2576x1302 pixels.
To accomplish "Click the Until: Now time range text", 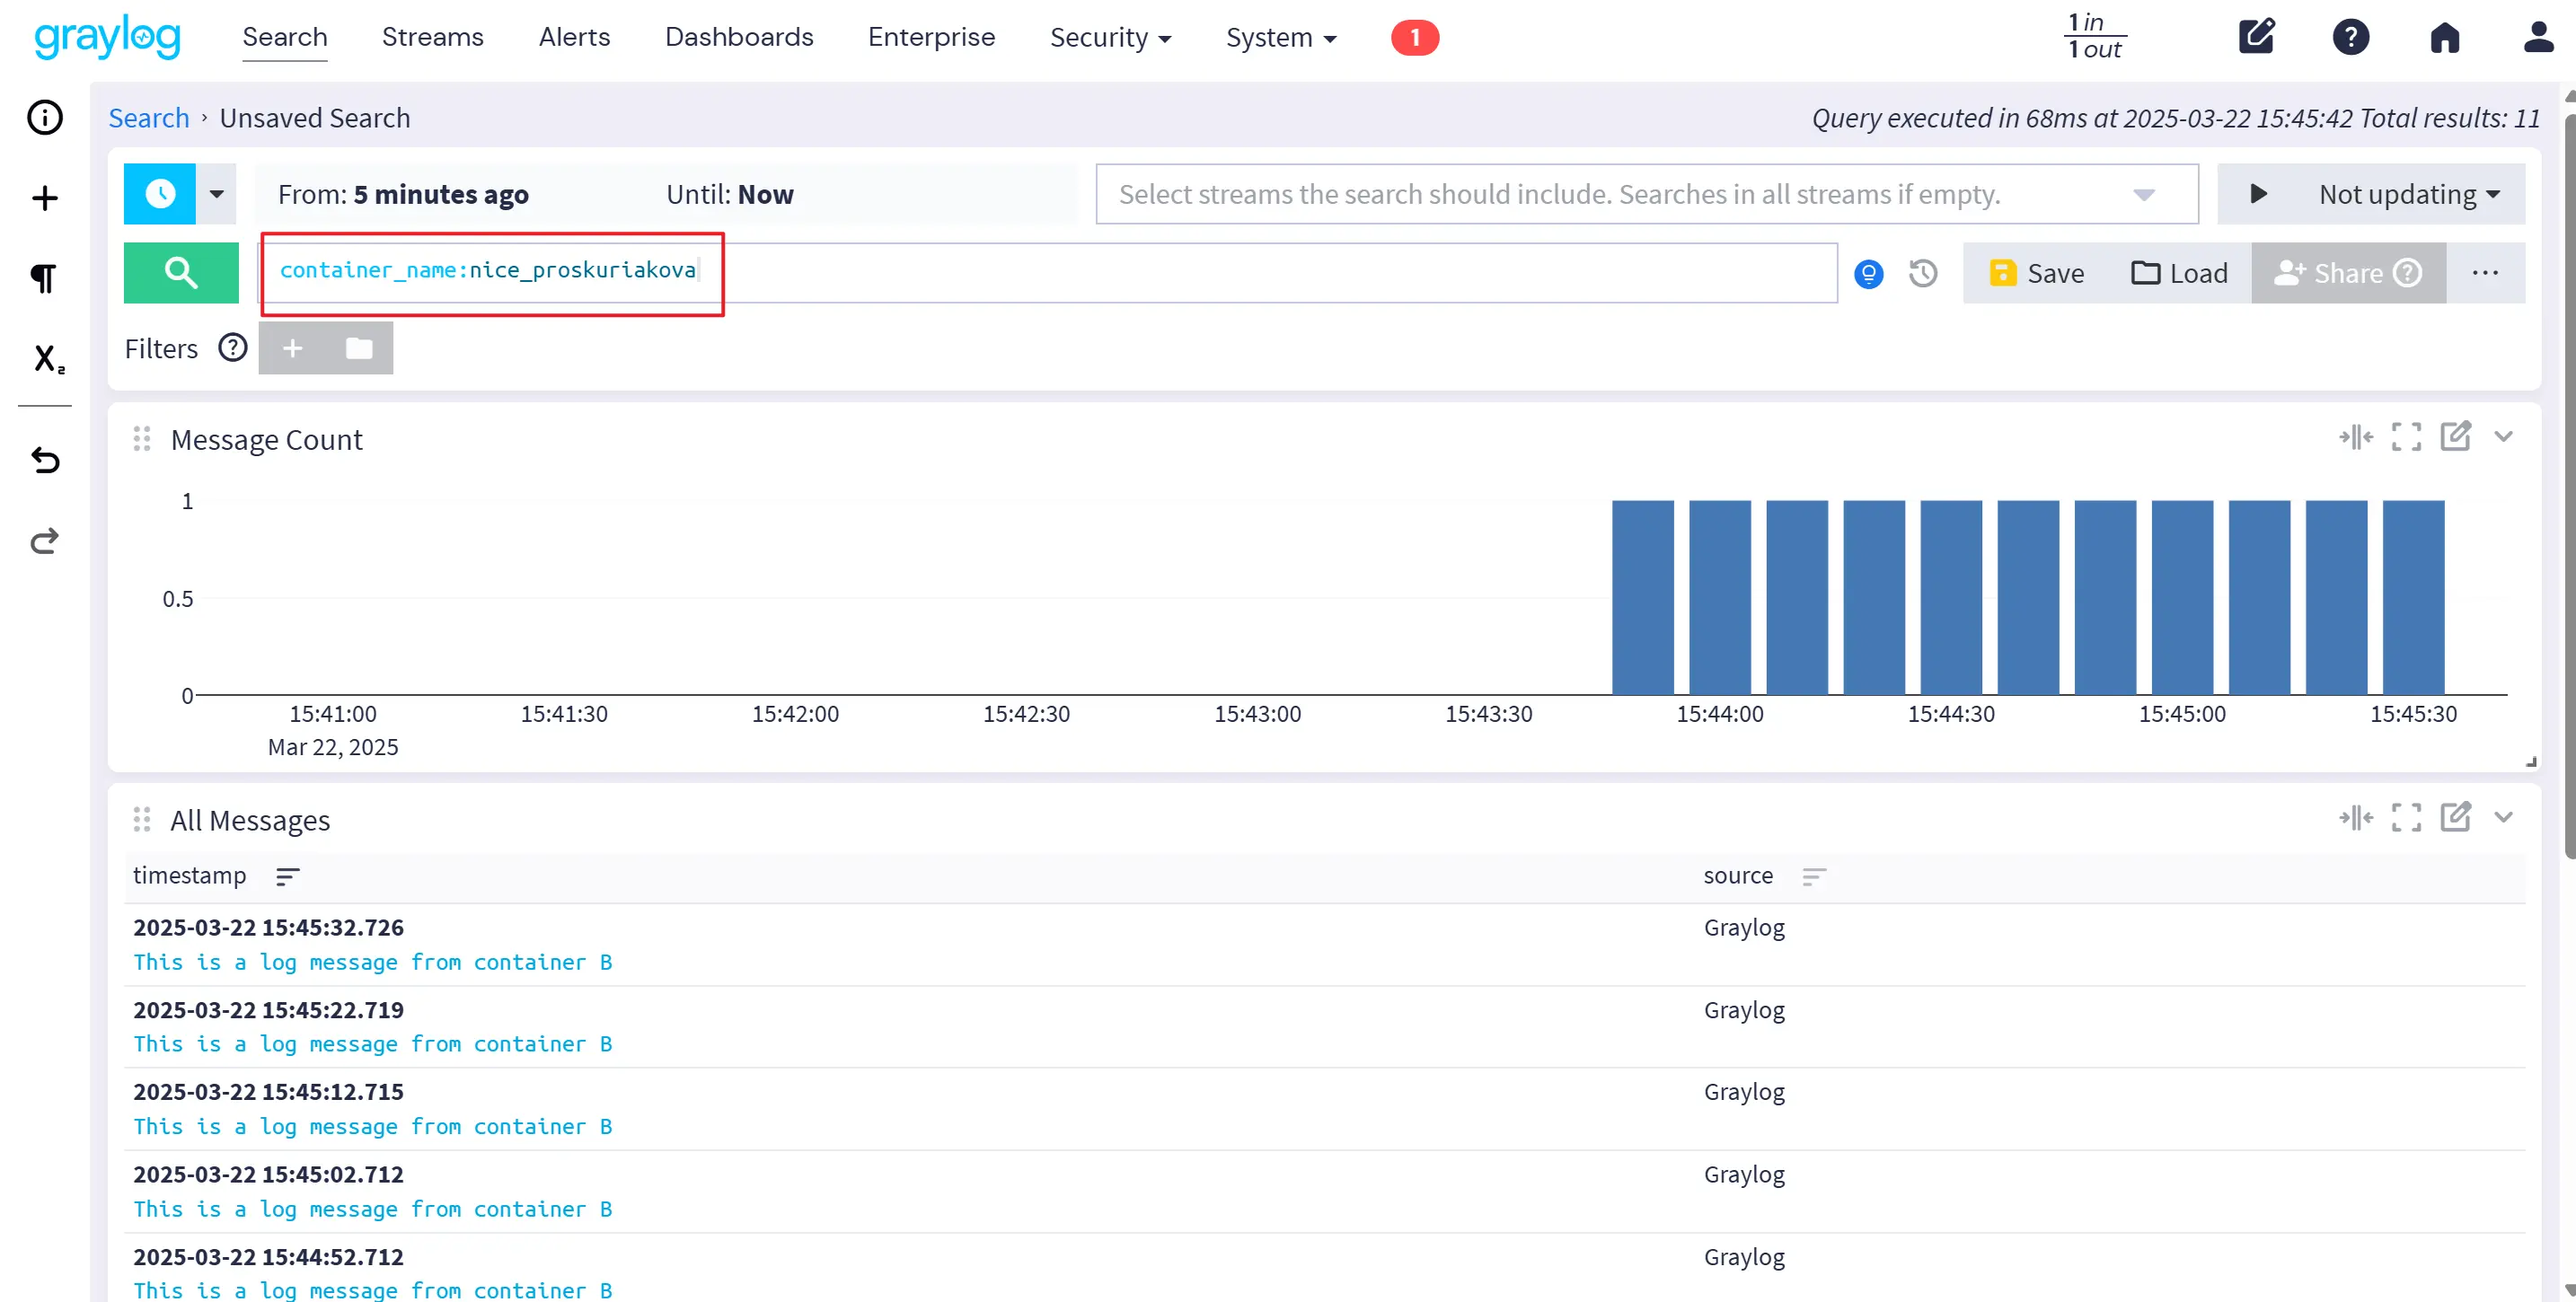I will click(x=730, y=194).
